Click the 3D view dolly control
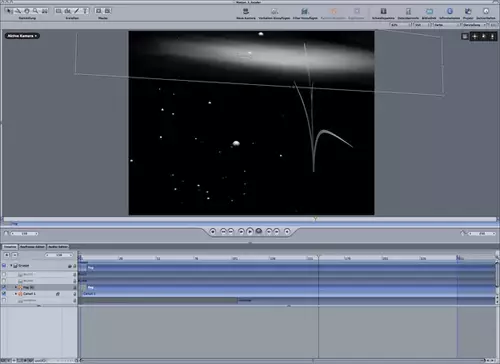This screenshot has width=500, height=364. pos(492,36)
